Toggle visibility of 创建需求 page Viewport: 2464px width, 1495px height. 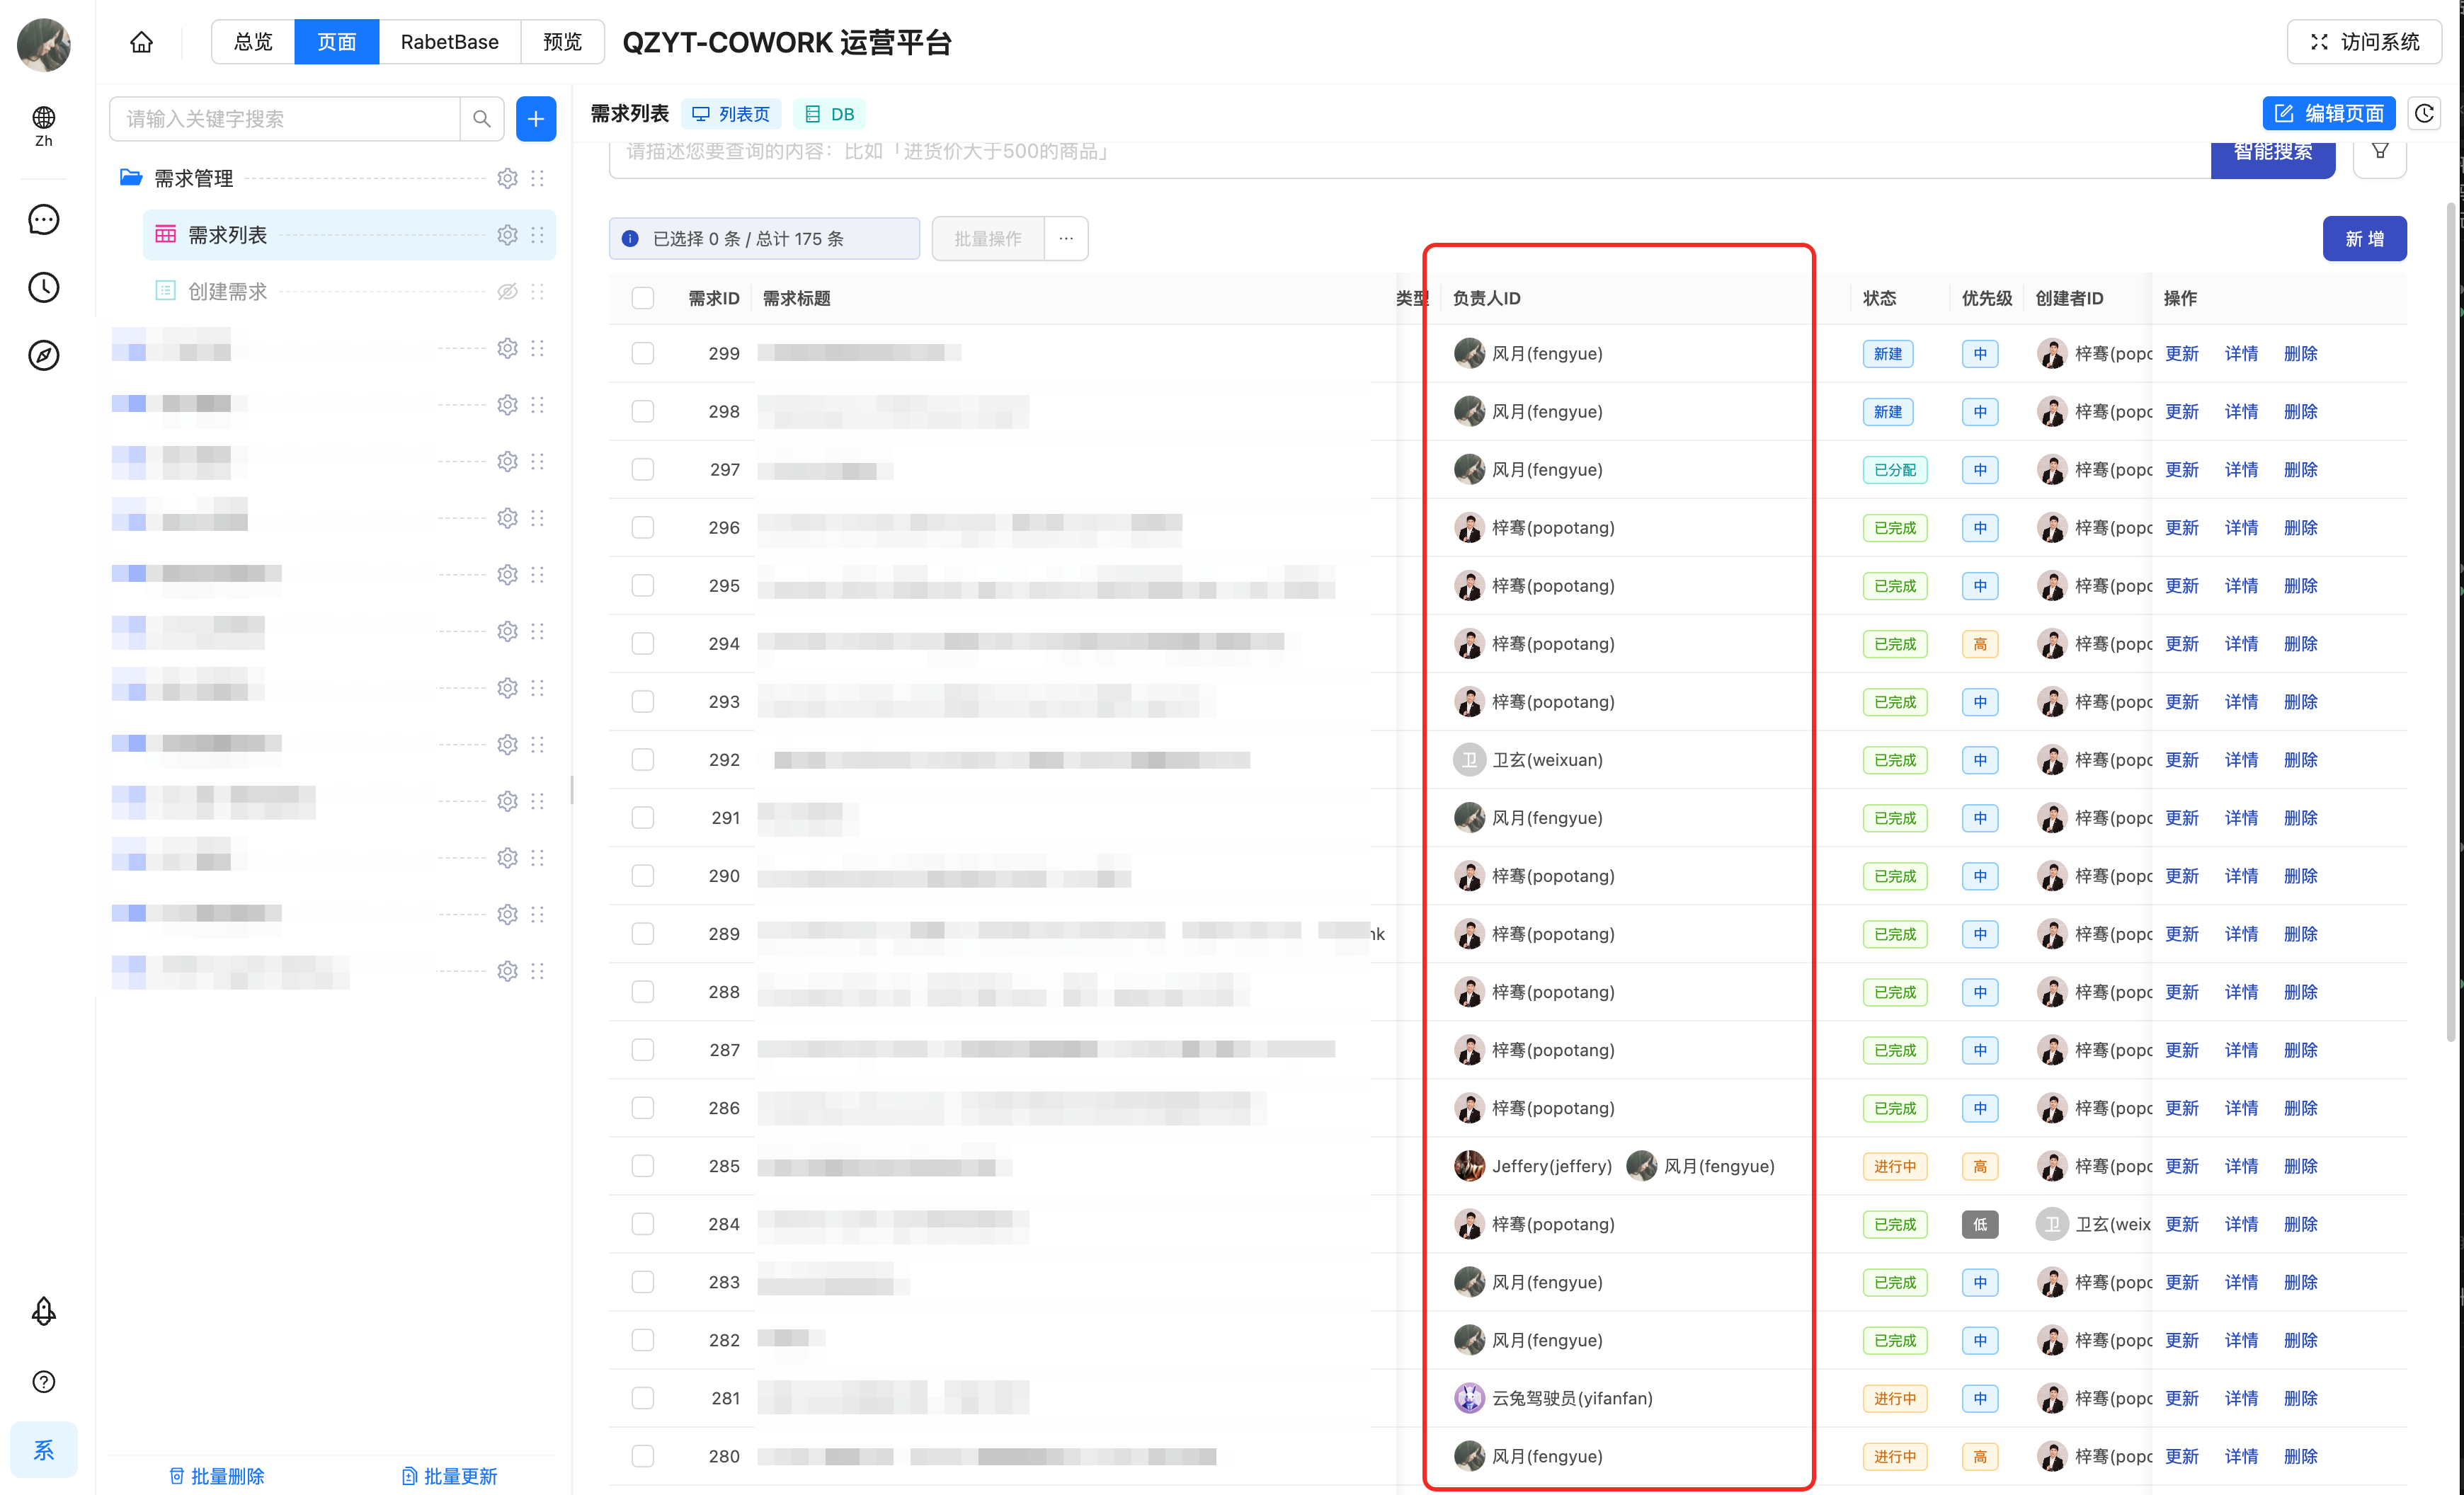pos(508,291)
